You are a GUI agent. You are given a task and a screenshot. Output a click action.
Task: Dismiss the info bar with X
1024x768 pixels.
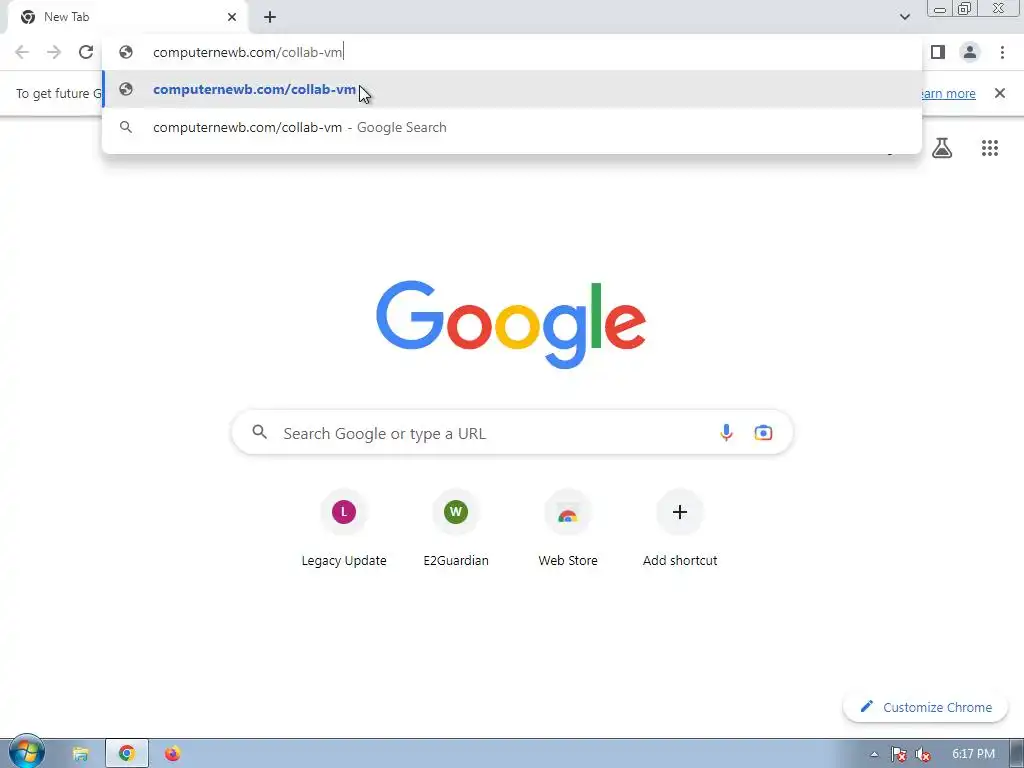999,93
